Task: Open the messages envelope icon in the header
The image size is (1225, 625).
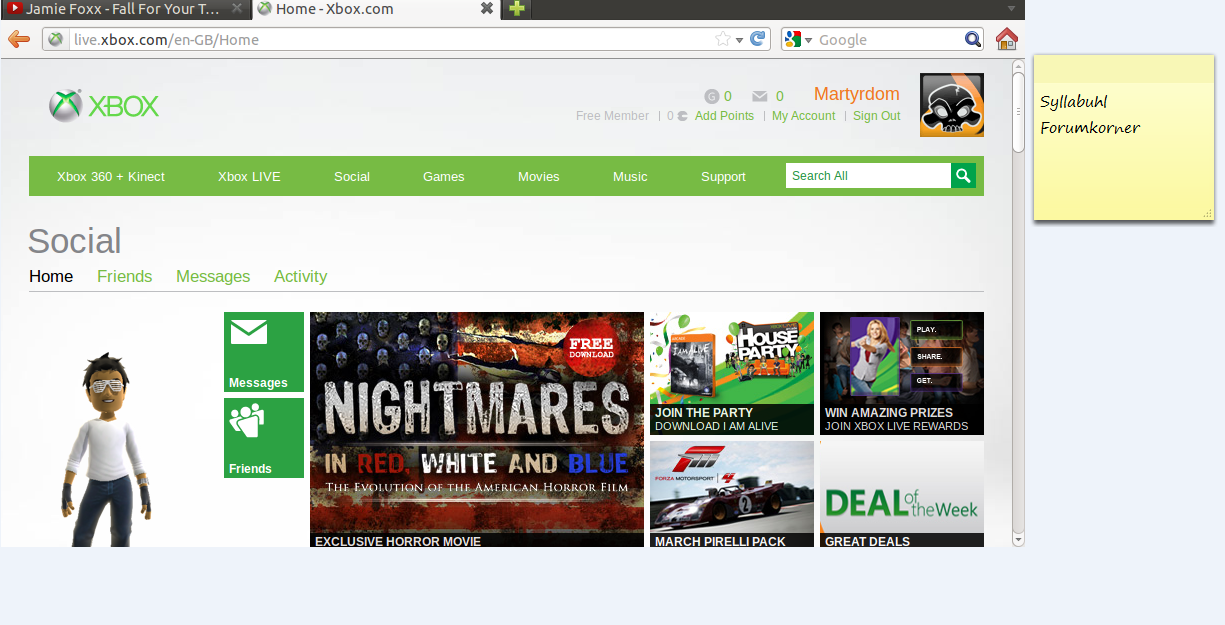Action: (x=760, y=97)
